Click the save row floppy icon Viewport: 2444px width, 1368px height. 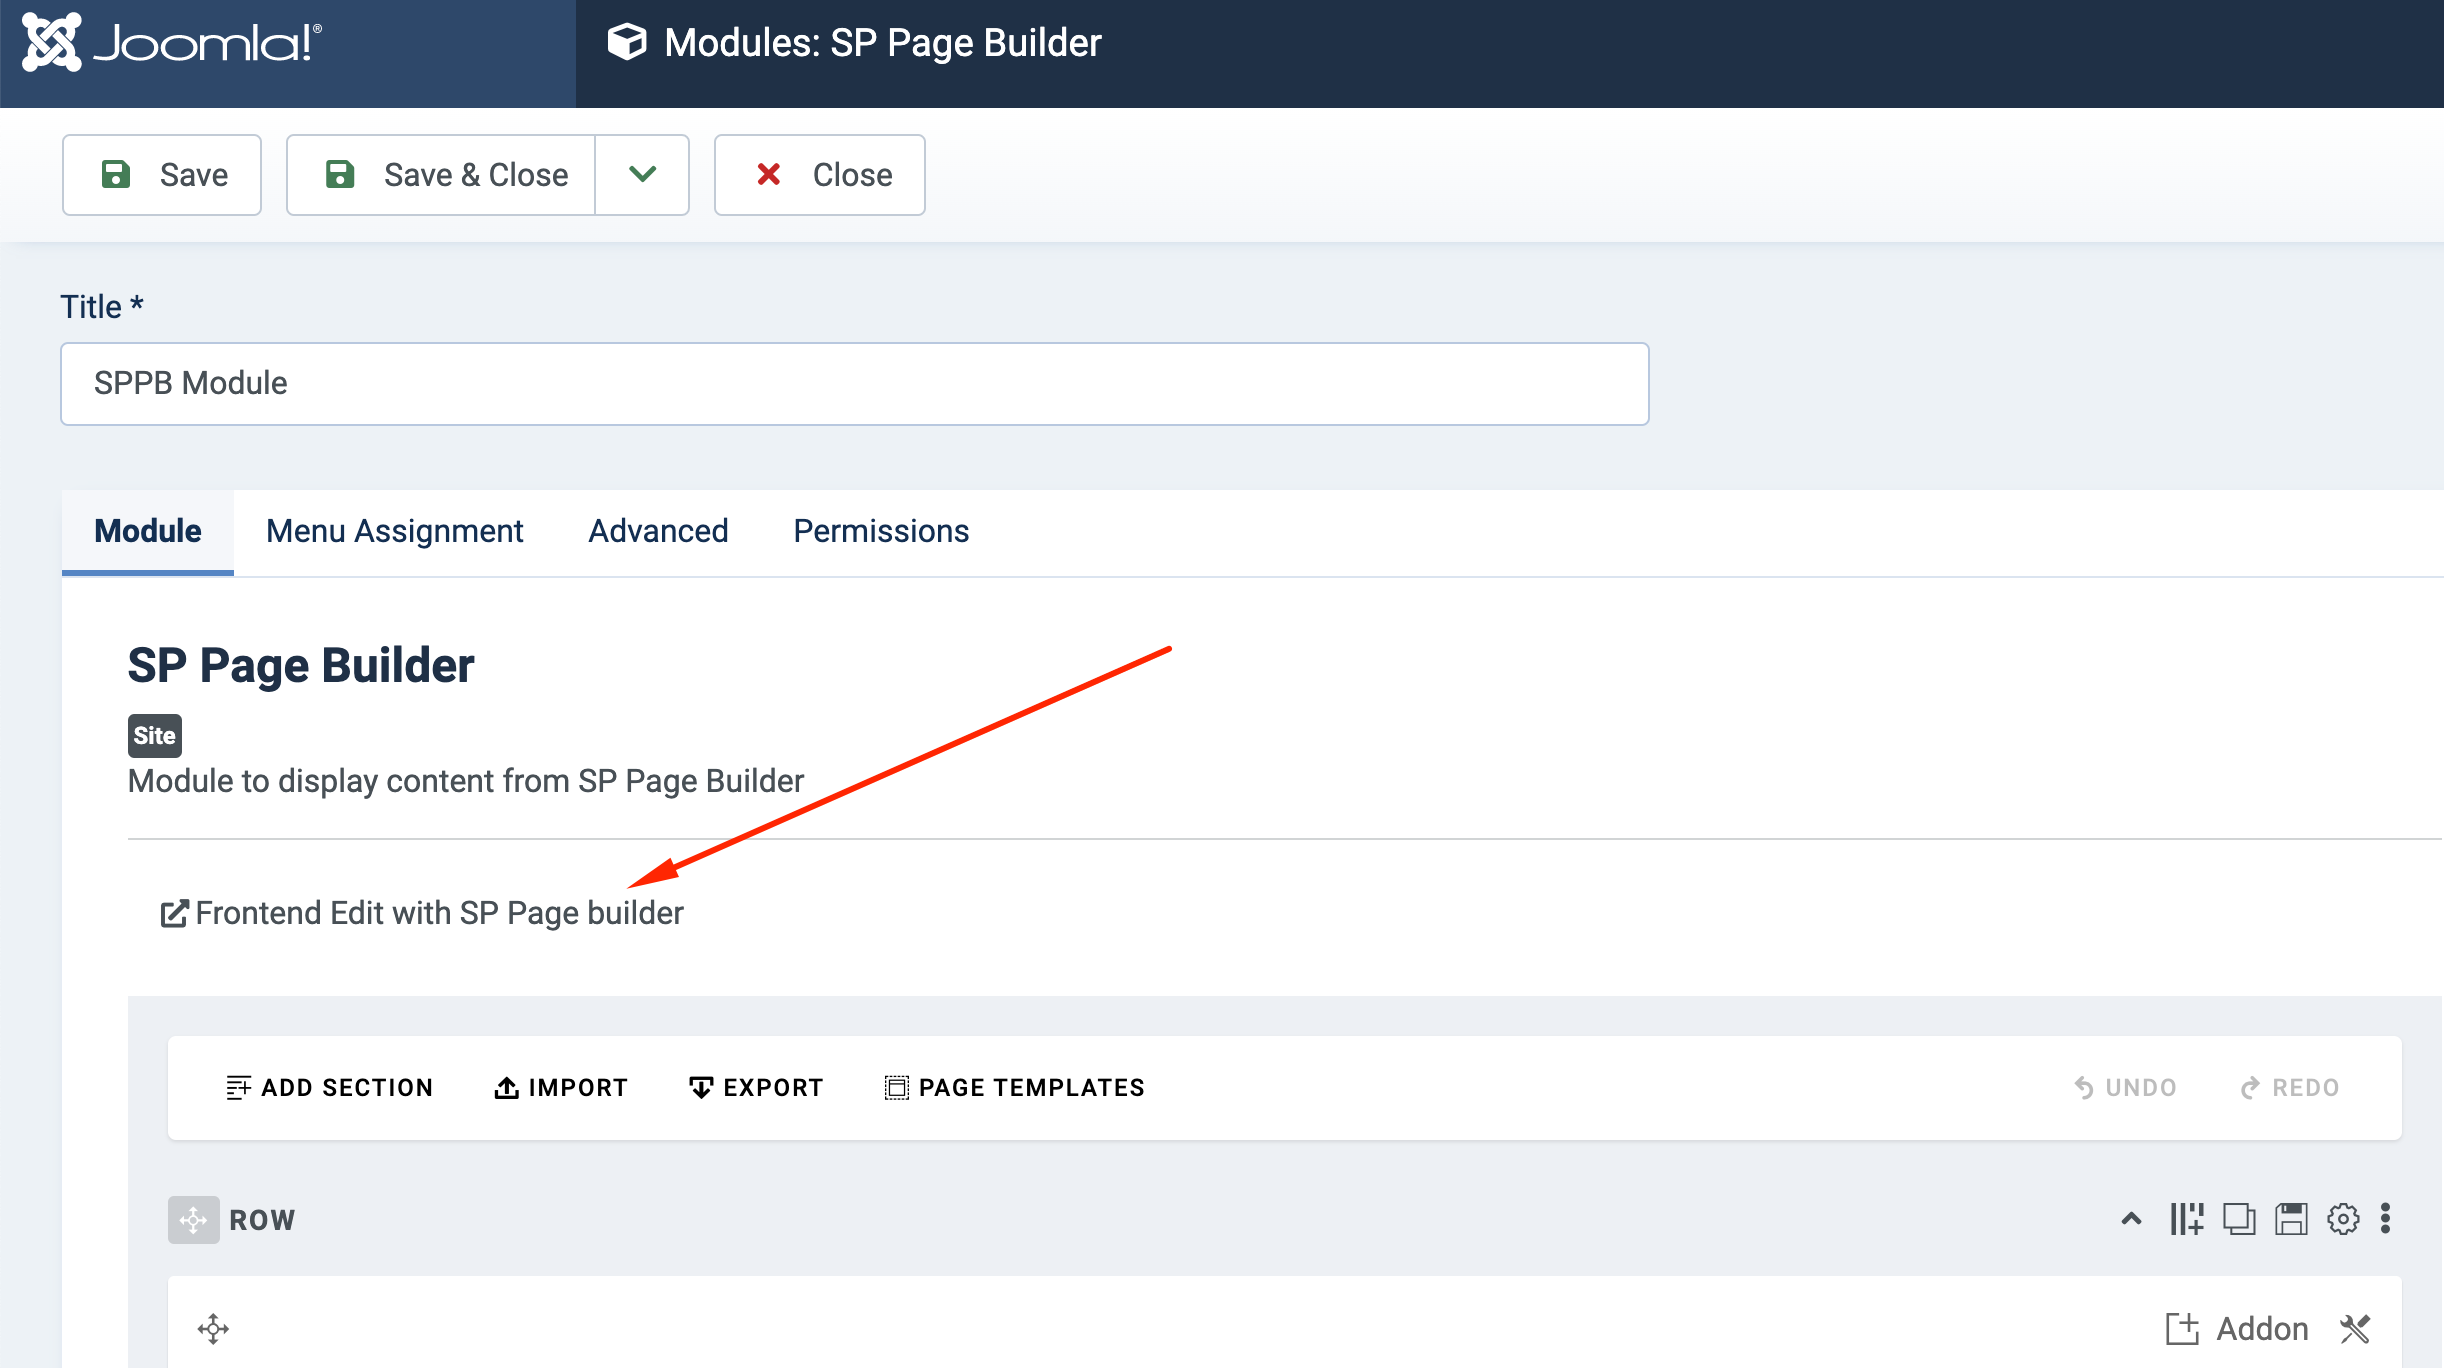2291,1219
